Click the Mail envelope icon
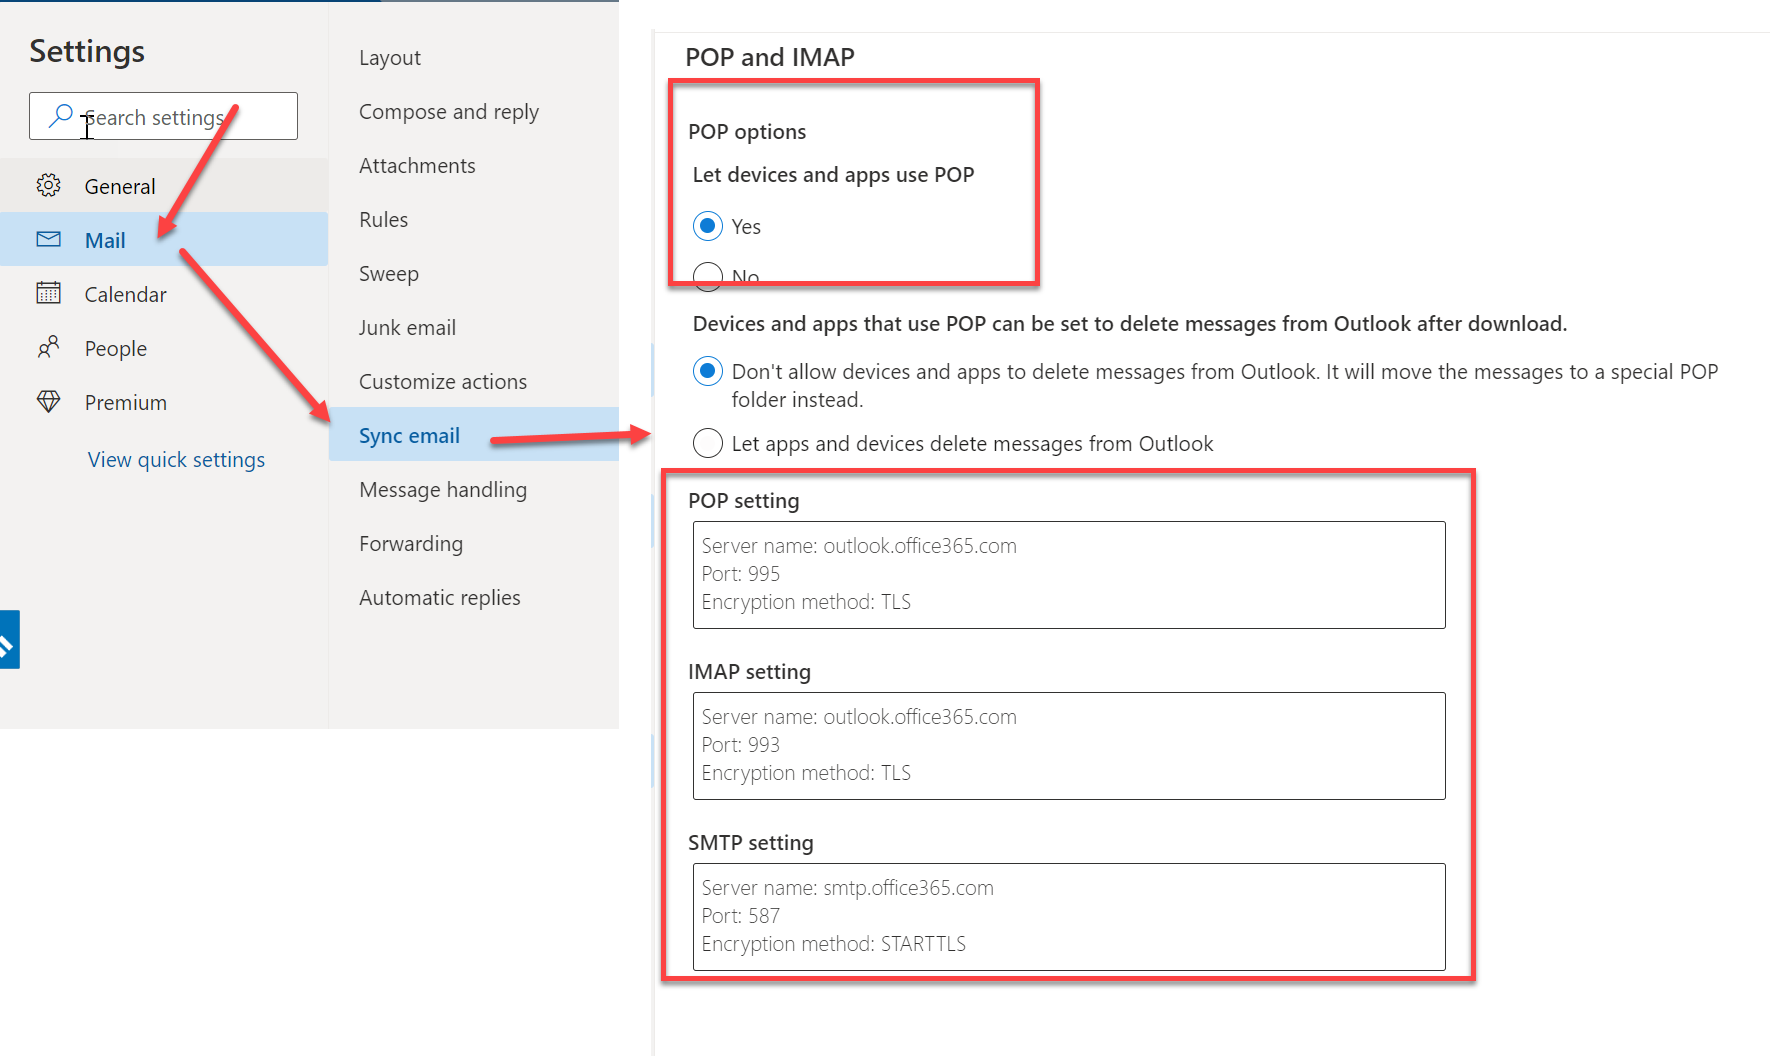The image size is (1770, 1056). click(x=48, y=239)
